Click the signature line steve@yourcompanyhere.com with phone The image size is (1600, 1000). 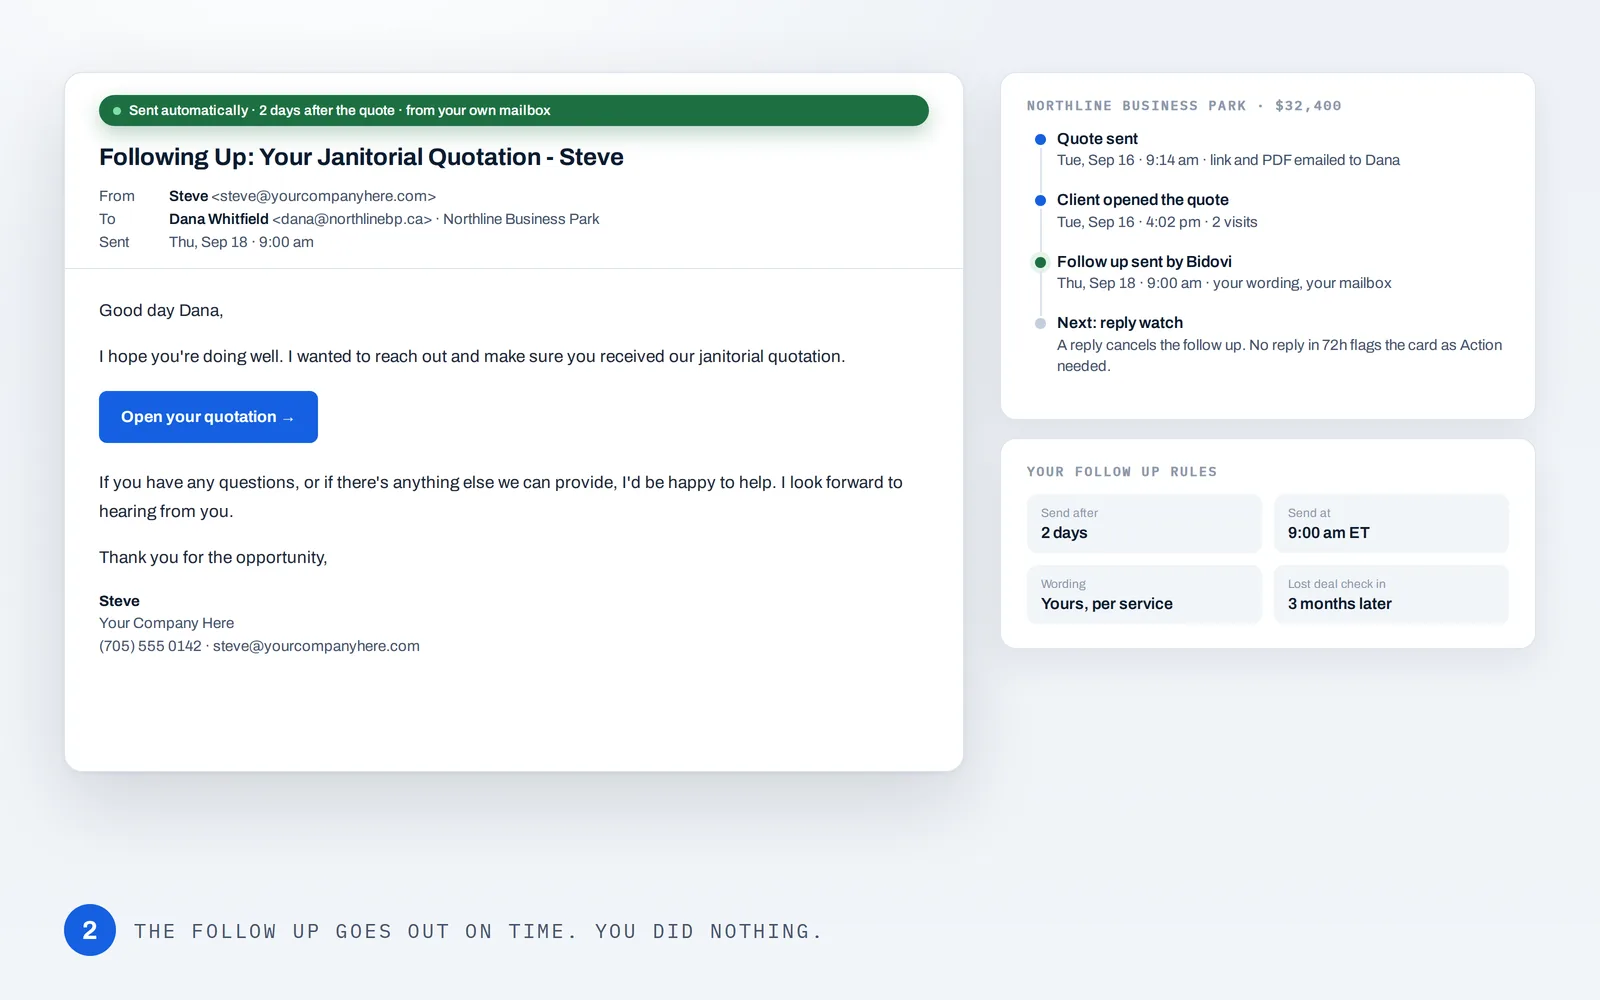click(x=259, y=646)
